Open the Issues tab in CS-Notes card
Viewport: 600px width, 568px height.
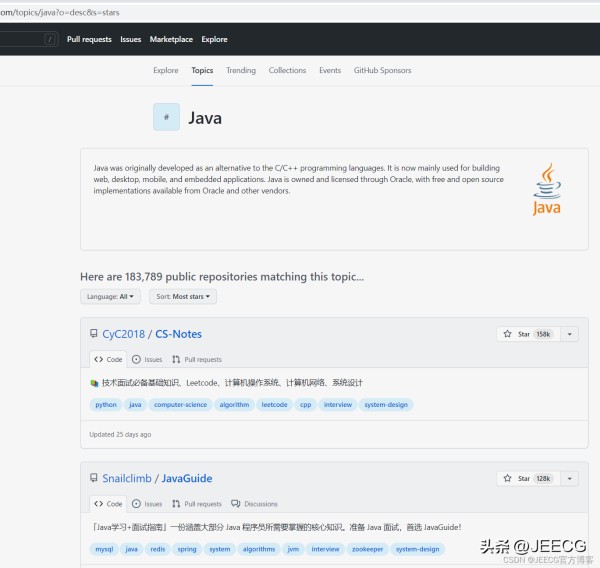(147, 359)
